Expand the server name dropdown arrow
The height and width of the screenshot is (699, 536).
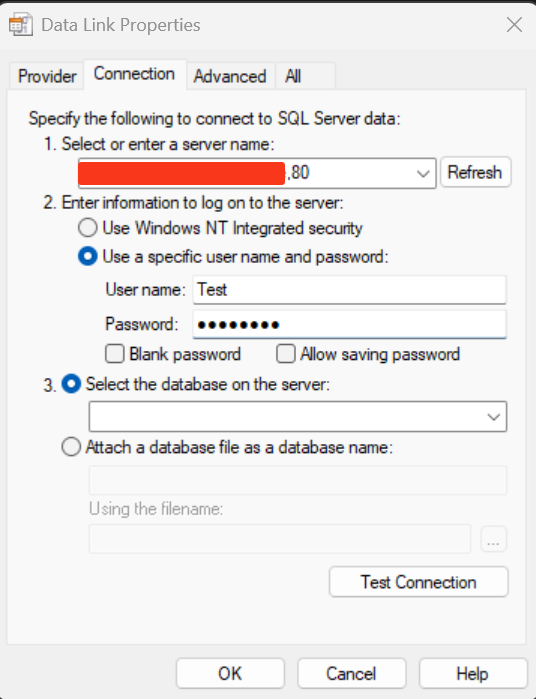(423, 173)
